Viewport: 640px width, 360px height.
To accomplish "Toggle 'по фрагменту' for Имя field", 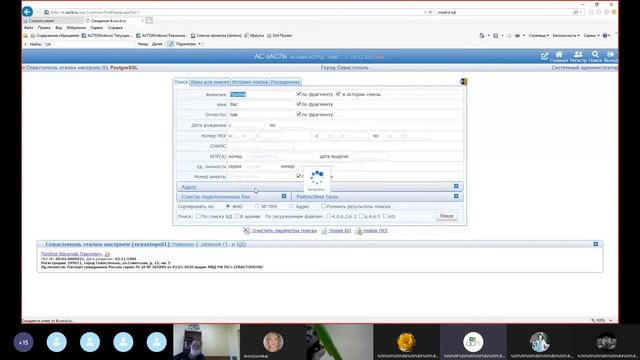I will (x=299, y=104).
